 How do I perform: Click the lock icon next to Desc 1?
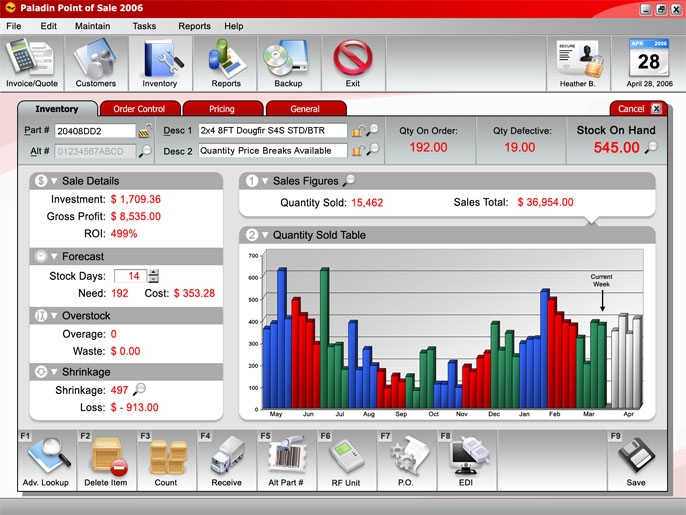pos(357,131)
